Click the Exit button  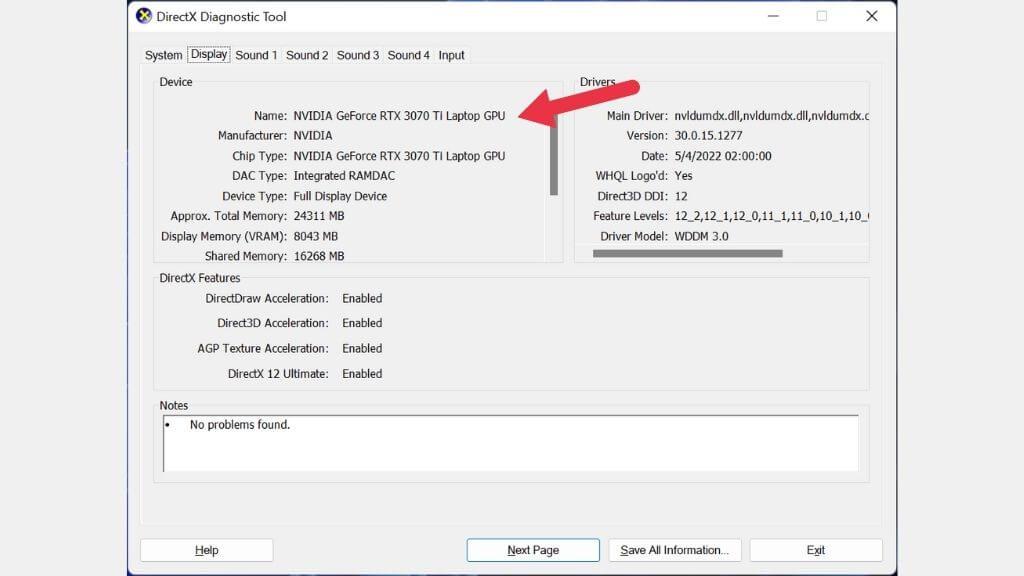click(816, 550)
